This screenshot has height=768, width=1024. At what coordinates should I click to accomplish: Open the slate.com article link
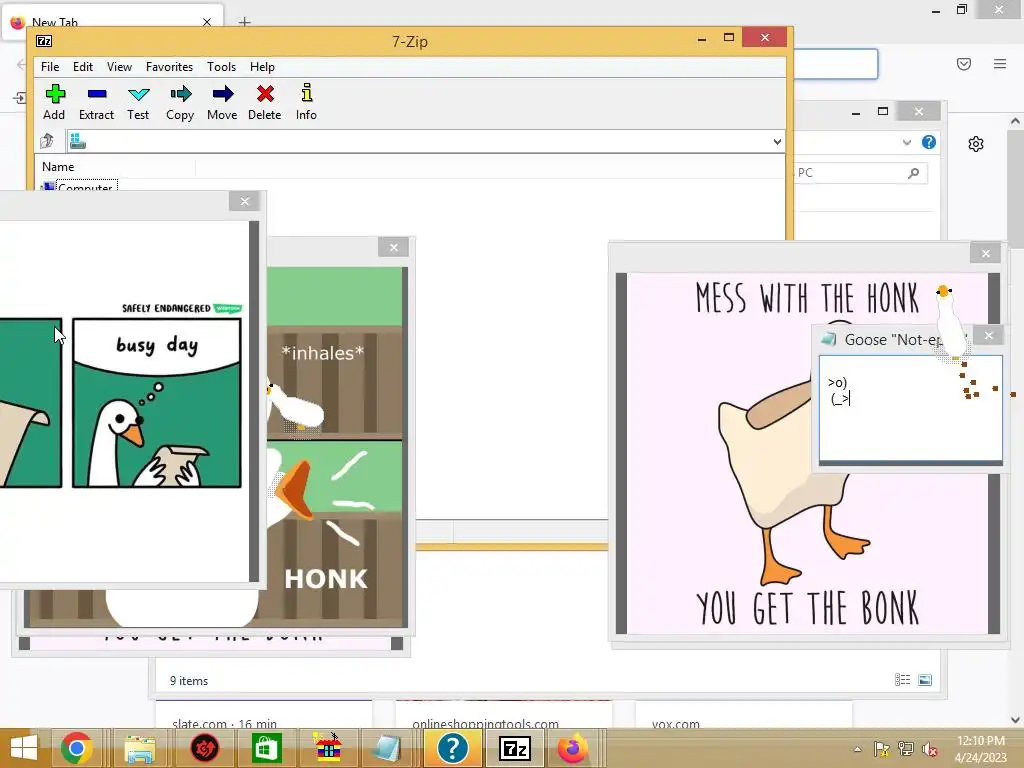[x=224, y=724]
